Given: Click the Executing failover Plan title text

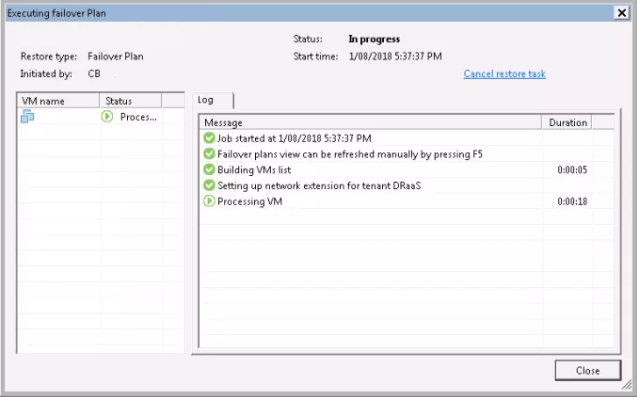Looking at the screenshot, I should tap(56, 13).
